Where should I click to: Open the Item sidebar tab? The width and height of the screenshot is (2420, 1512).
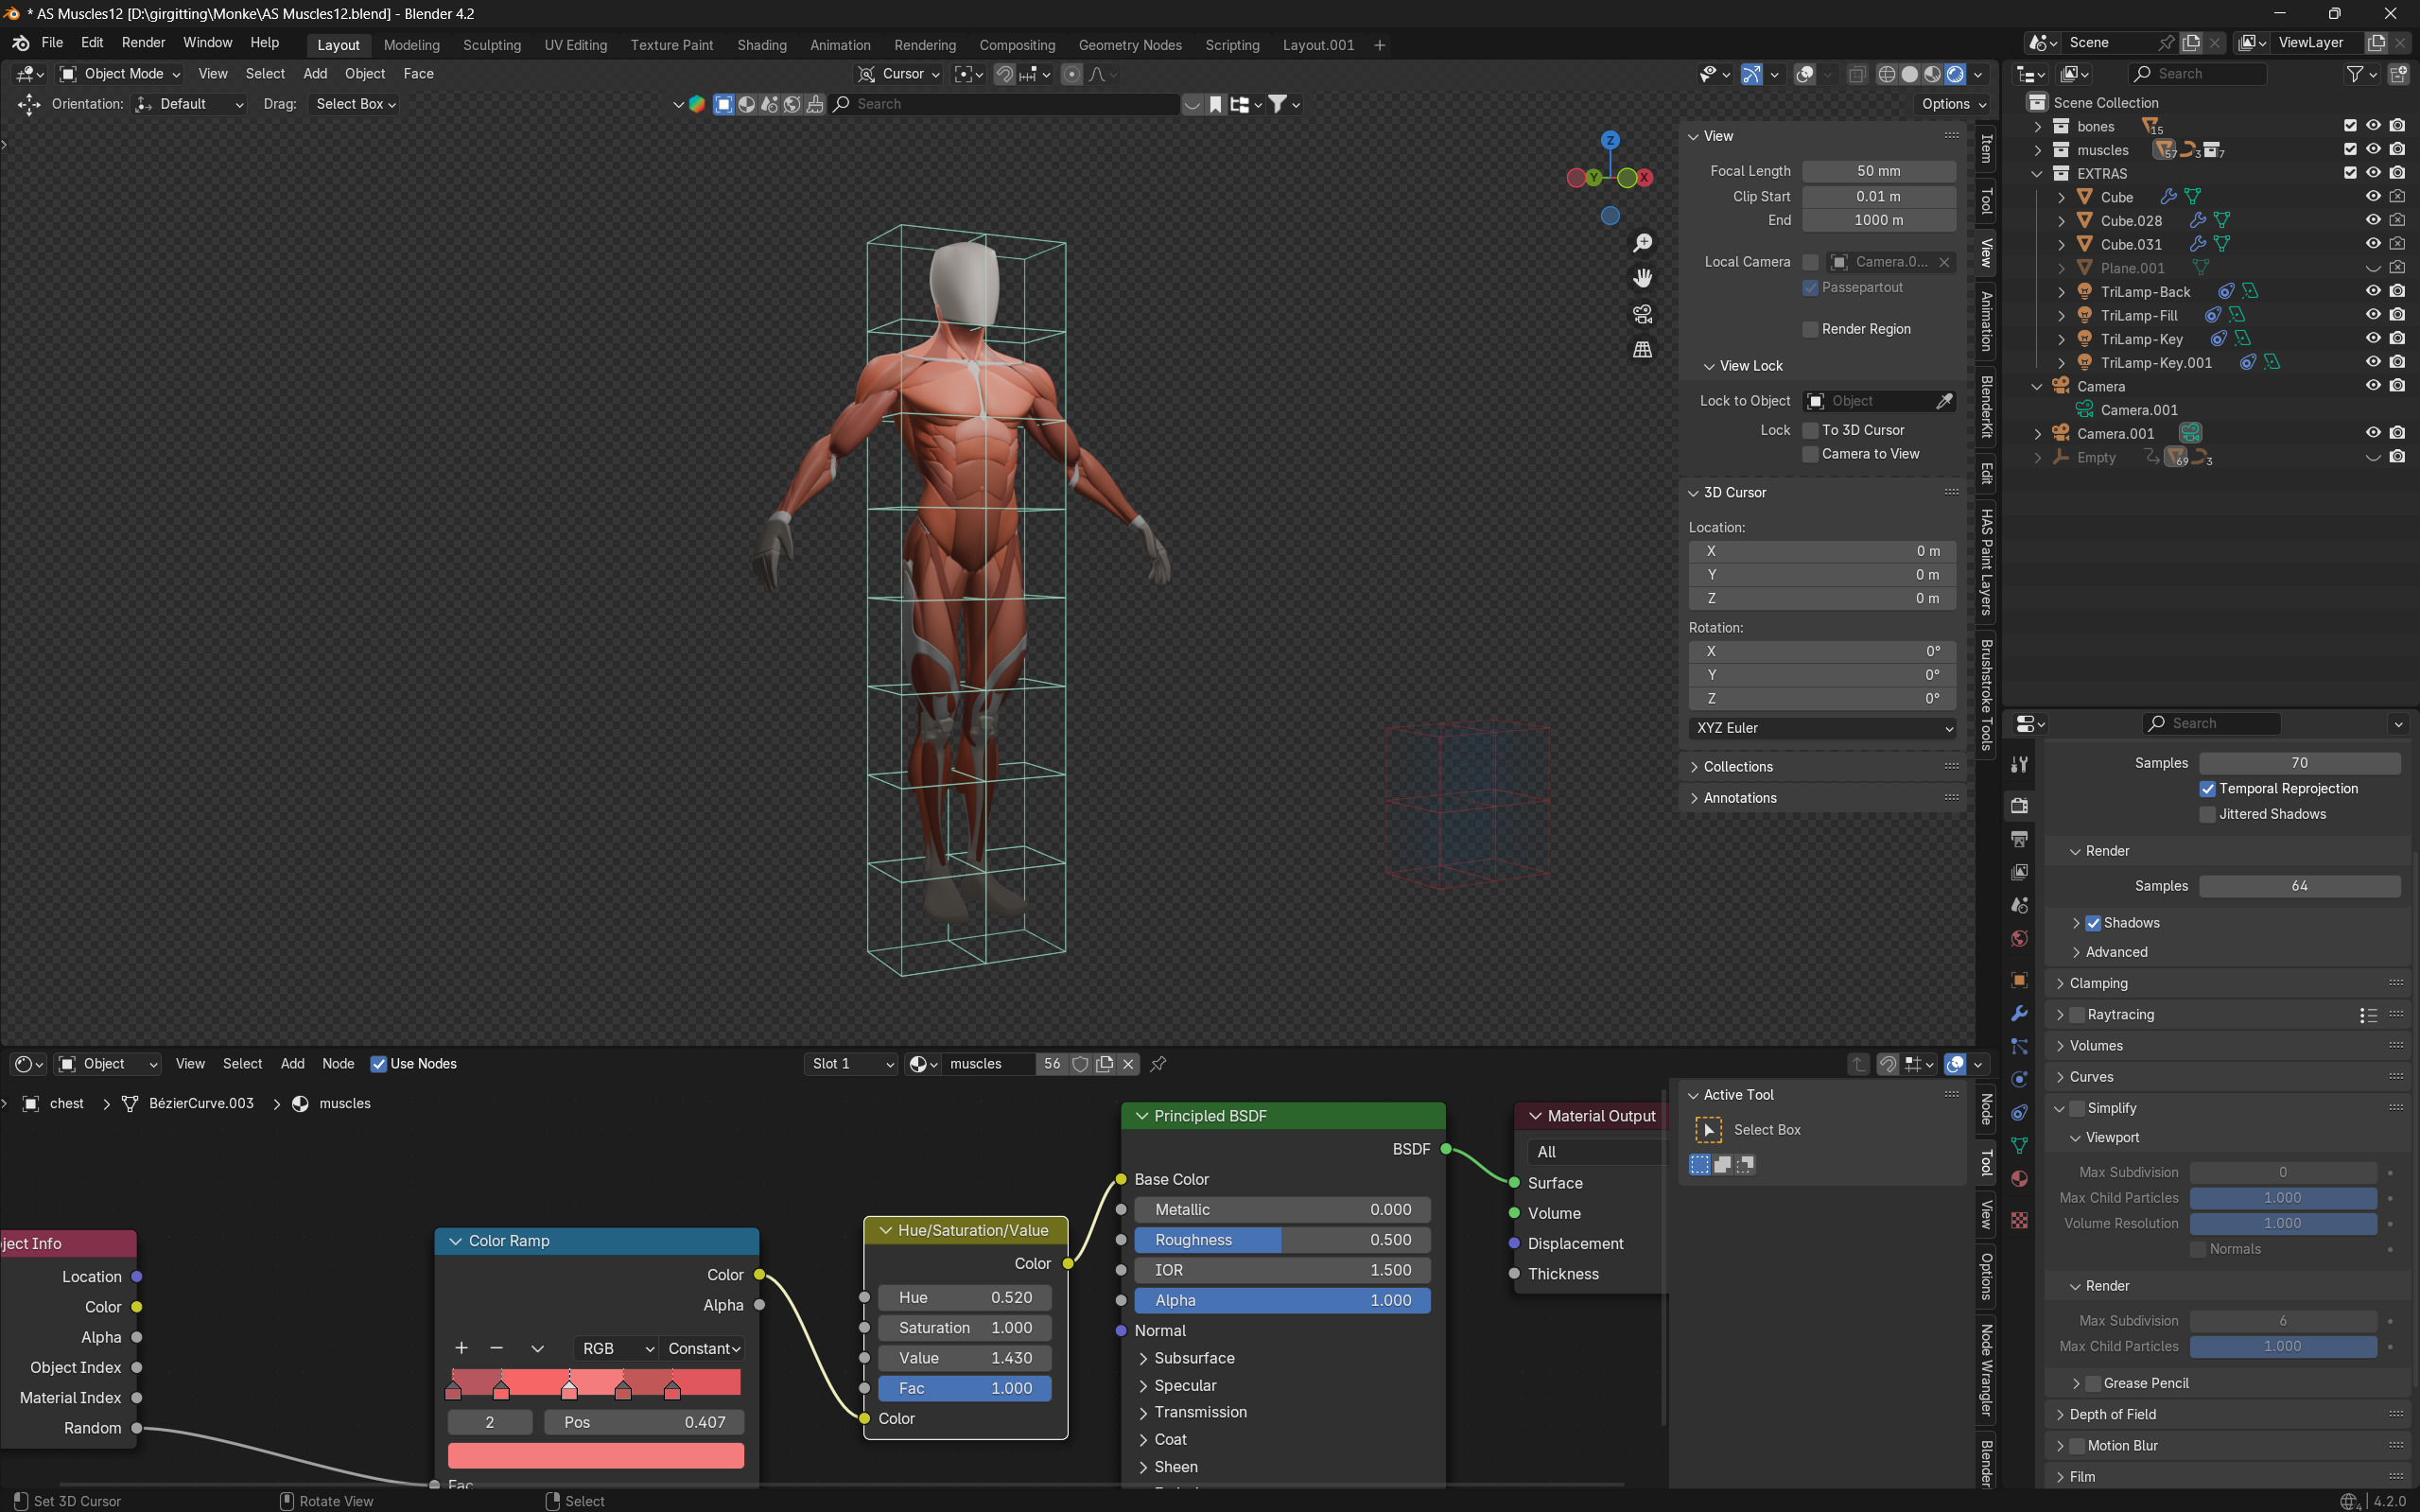[x=1987, y=149]
